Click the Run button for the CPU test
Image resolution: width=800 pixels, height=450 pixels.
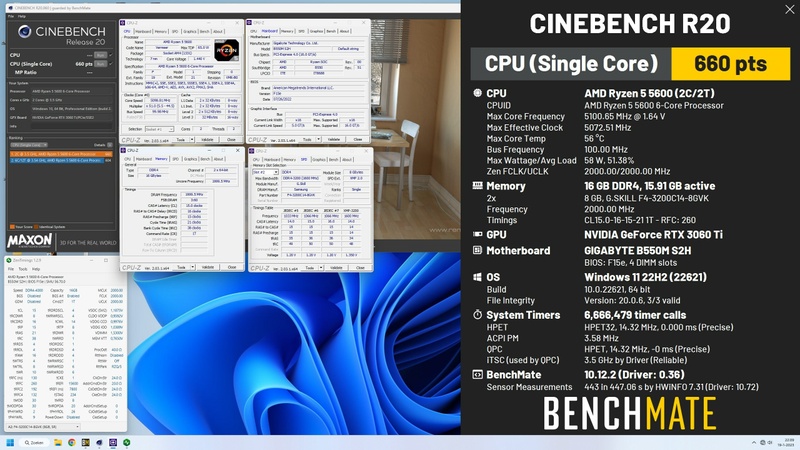(101, 55)
